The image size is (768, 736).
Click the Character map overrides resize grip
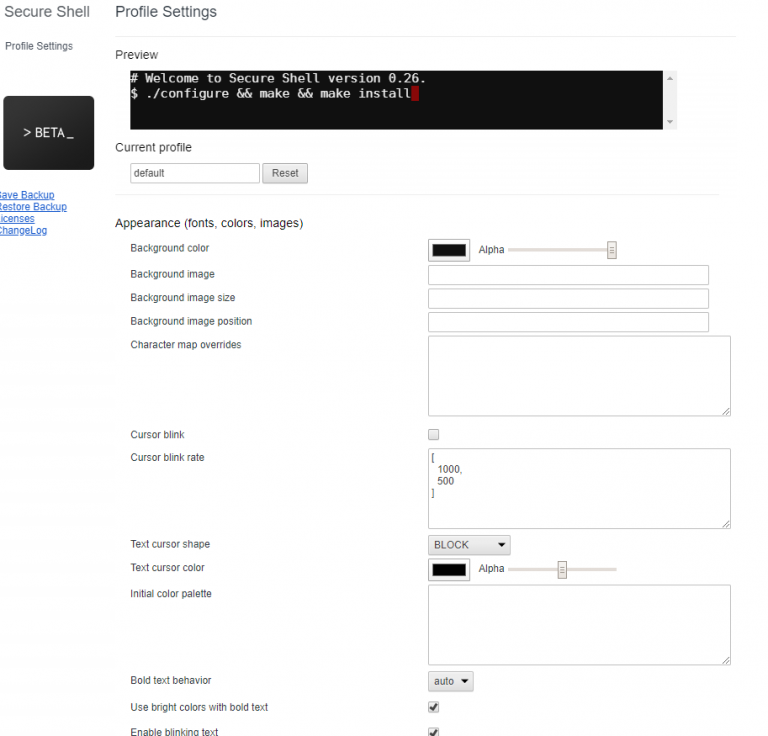(726, 411)
